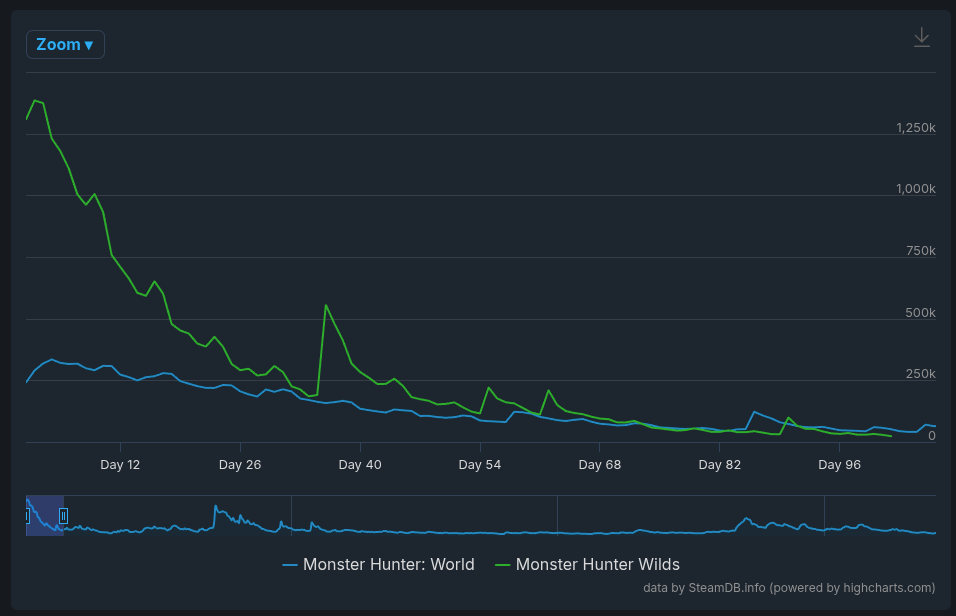The width and height of the screenshot is (956, 616).
Task: Click the 250k y-axis label
Action: pyautogui.click(x=921, y=374)
